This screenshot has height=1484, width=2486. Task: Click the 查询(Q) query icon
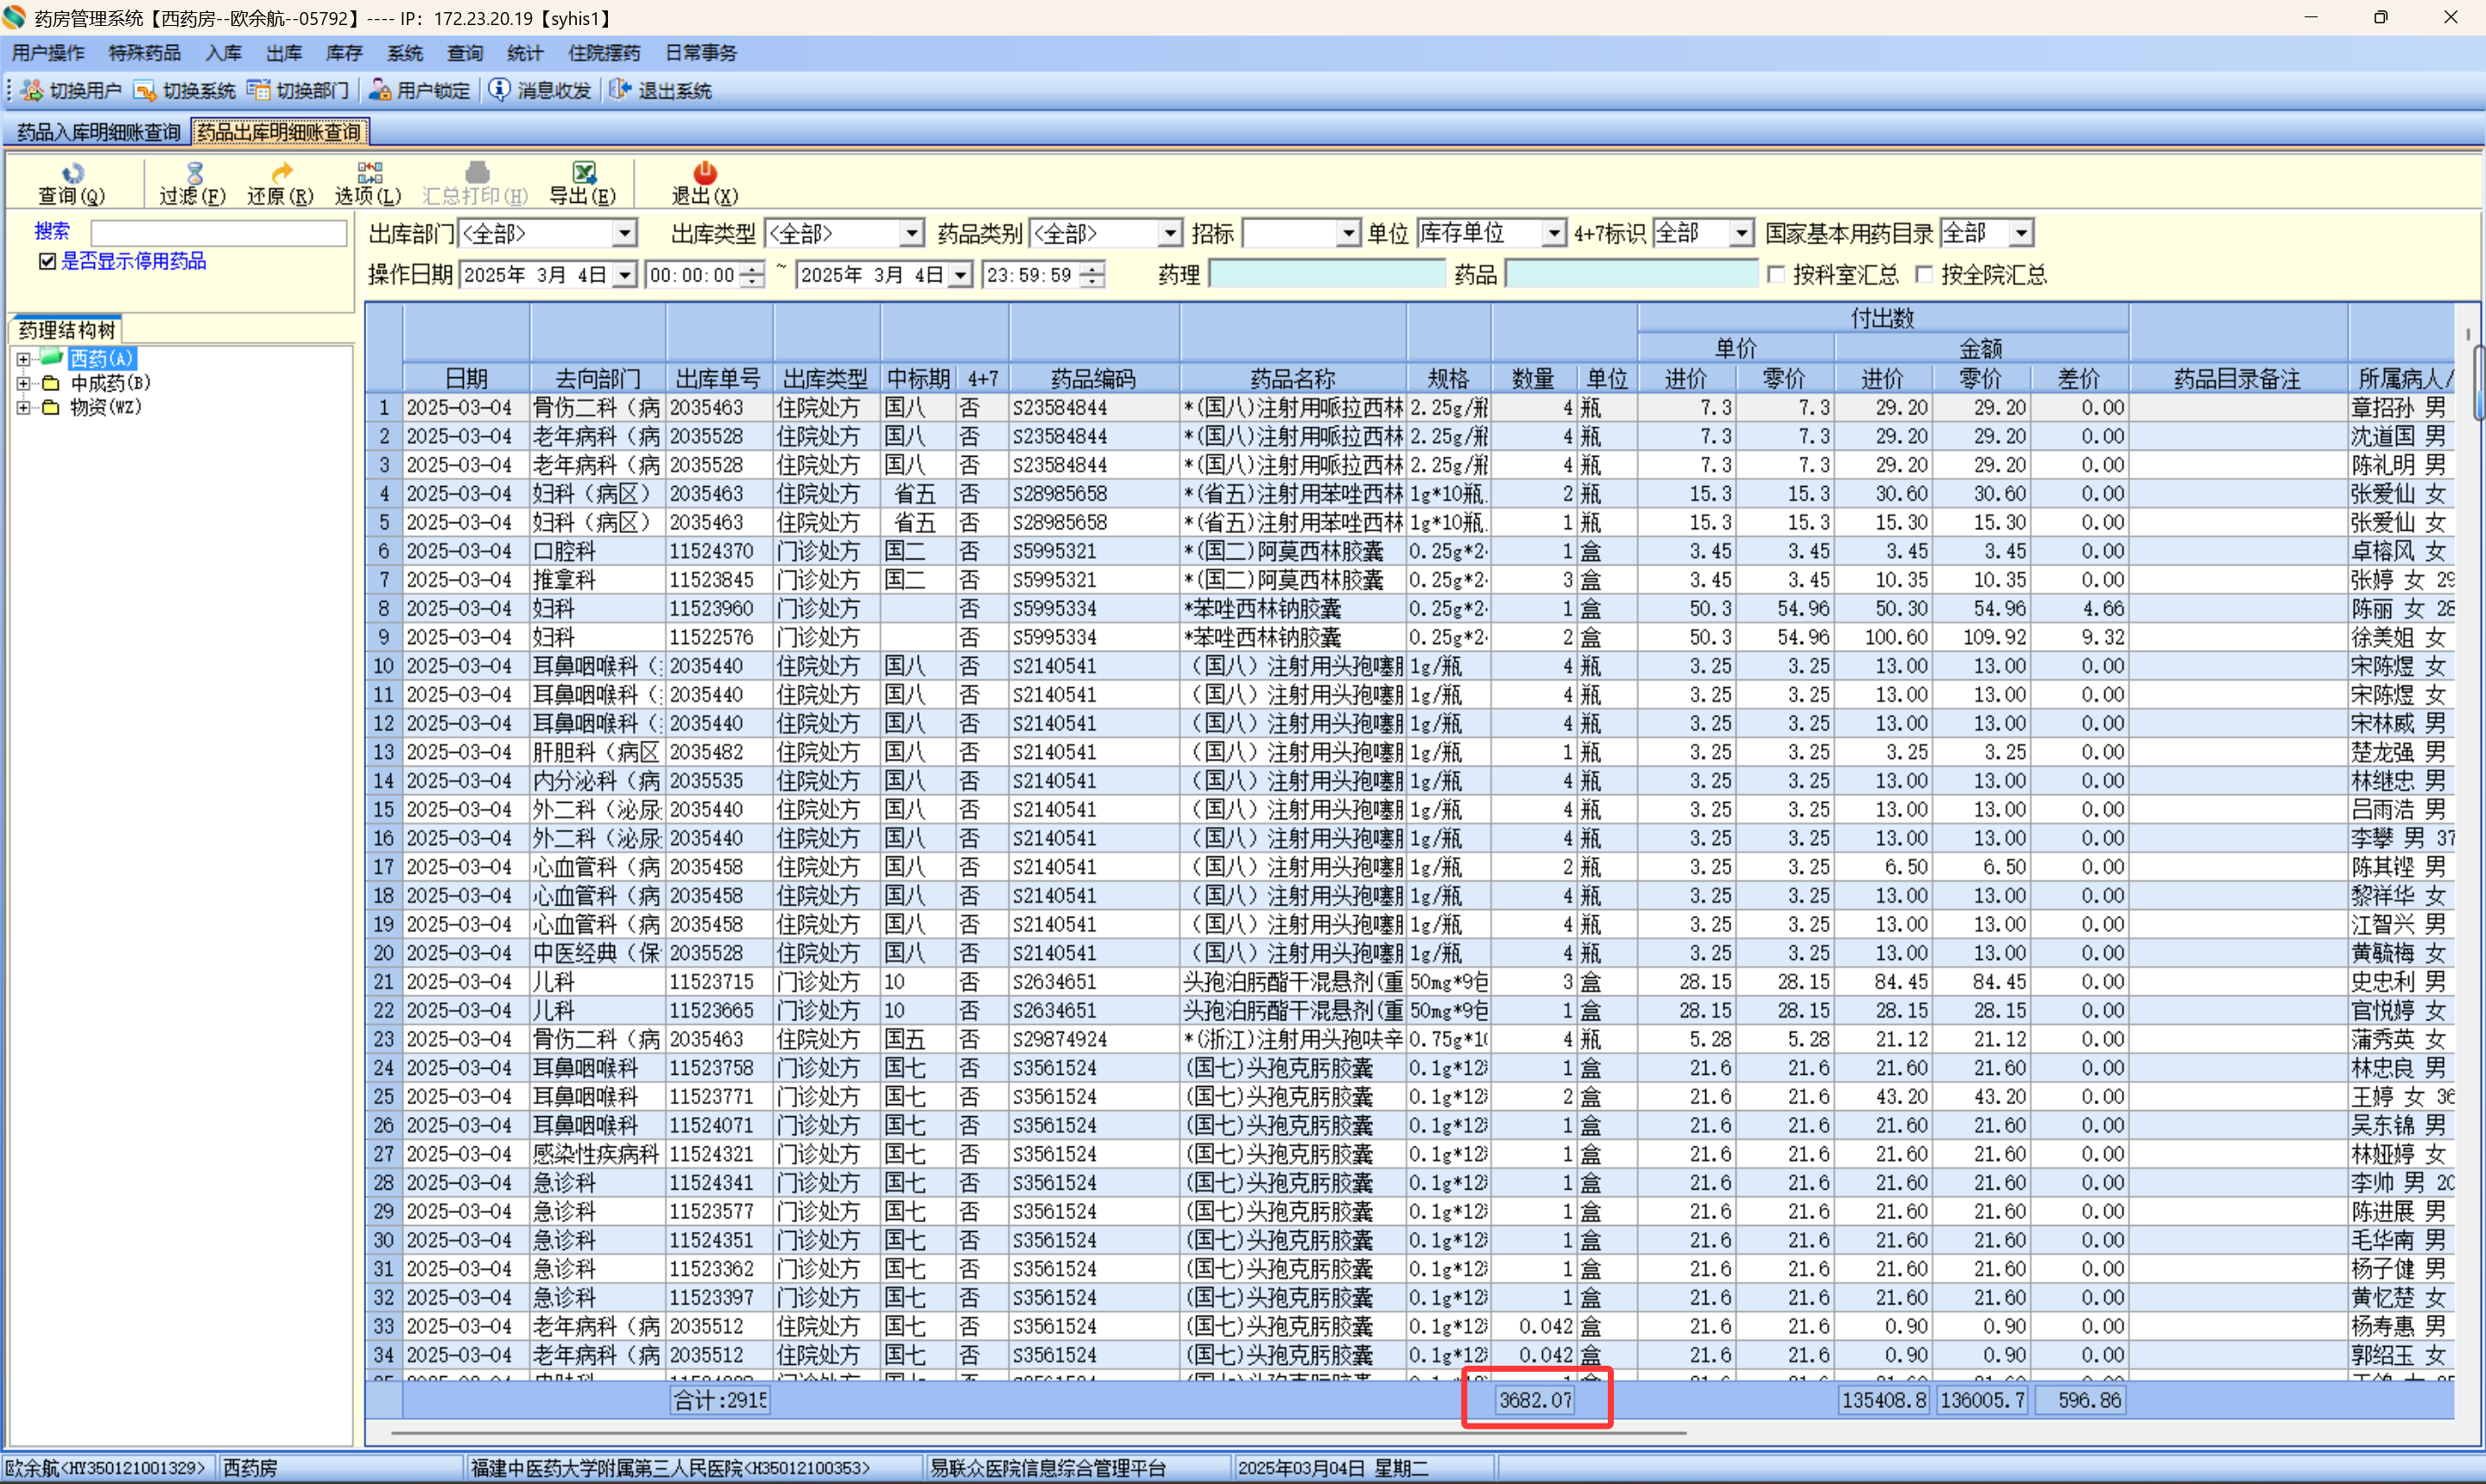[72, 174]
